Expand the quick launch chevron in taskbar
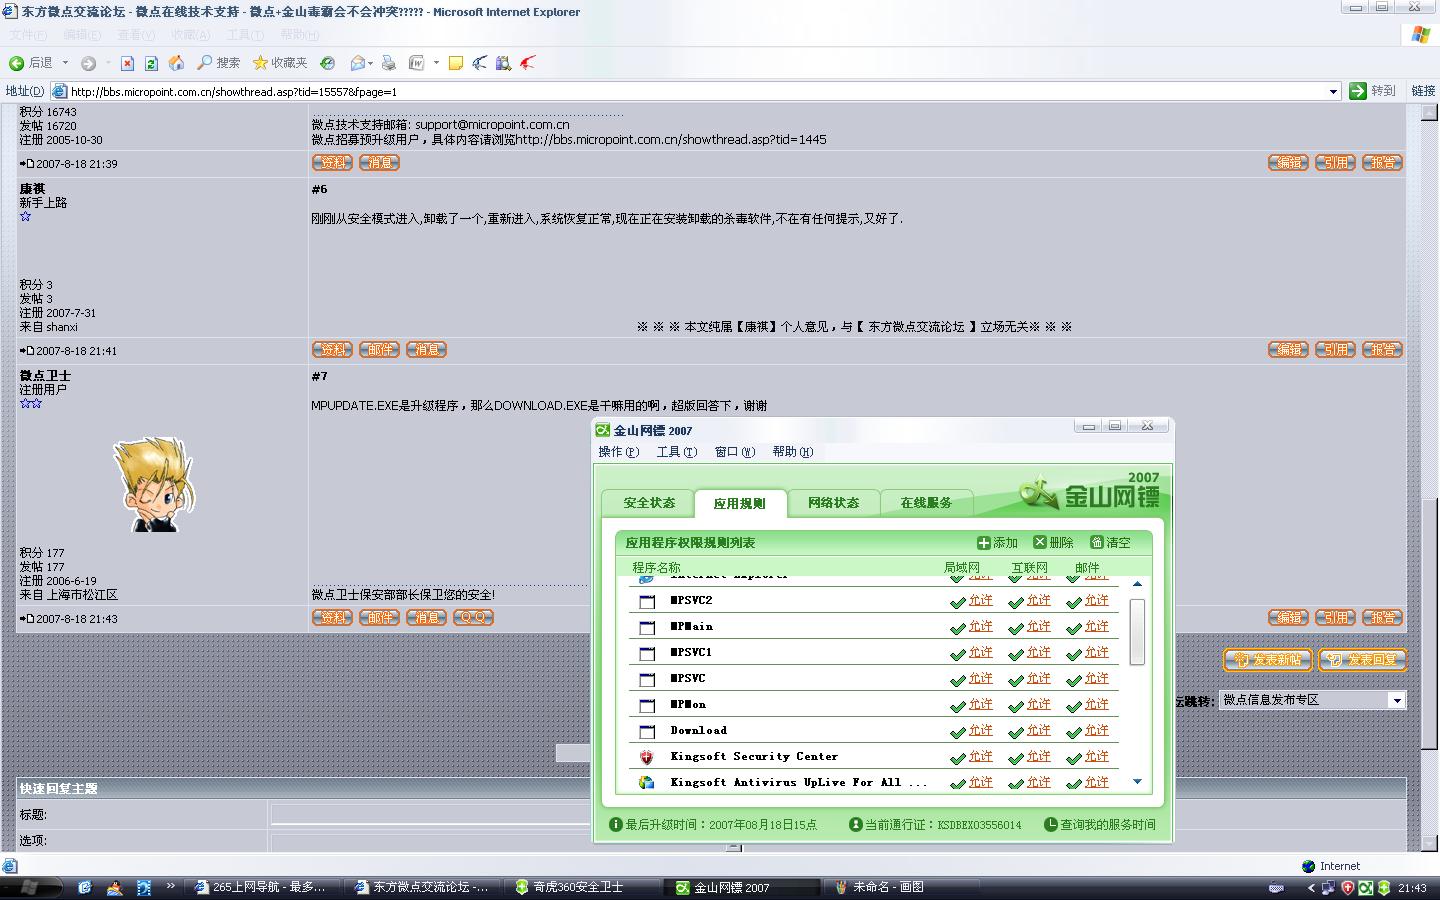The width and height of the screenshot is (1440, 900). coord(170,886)
